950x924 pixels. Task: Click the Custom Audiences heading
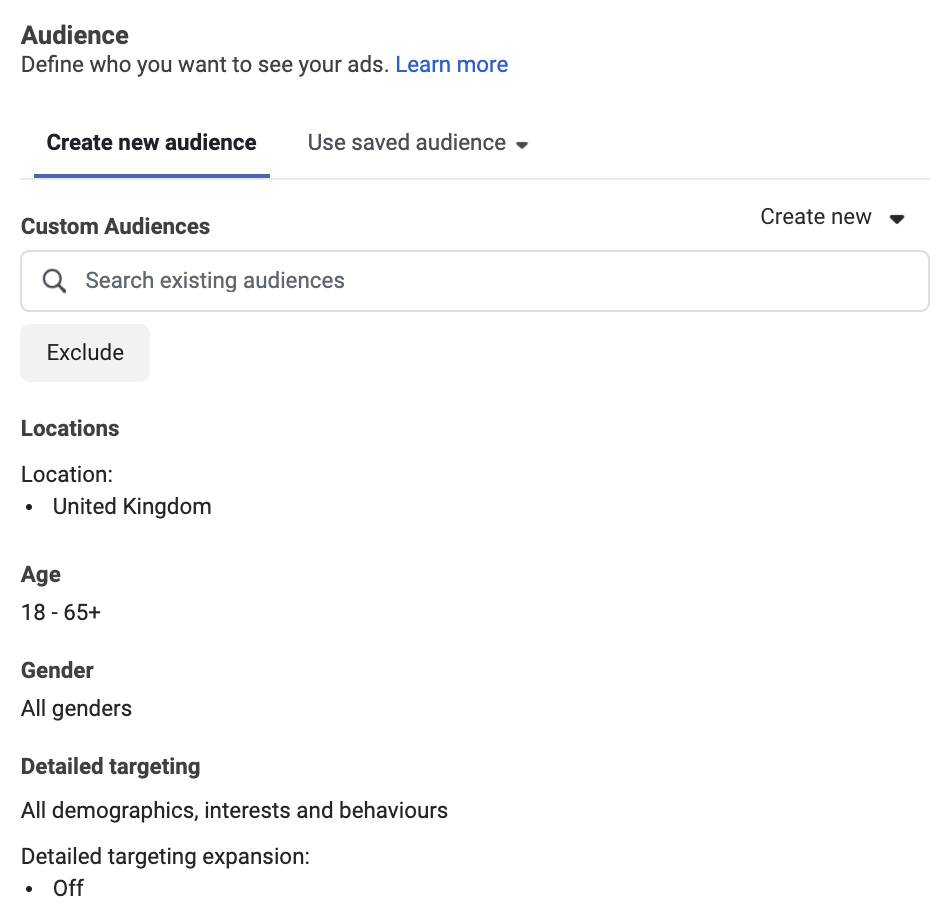click(x=115, y=226)
